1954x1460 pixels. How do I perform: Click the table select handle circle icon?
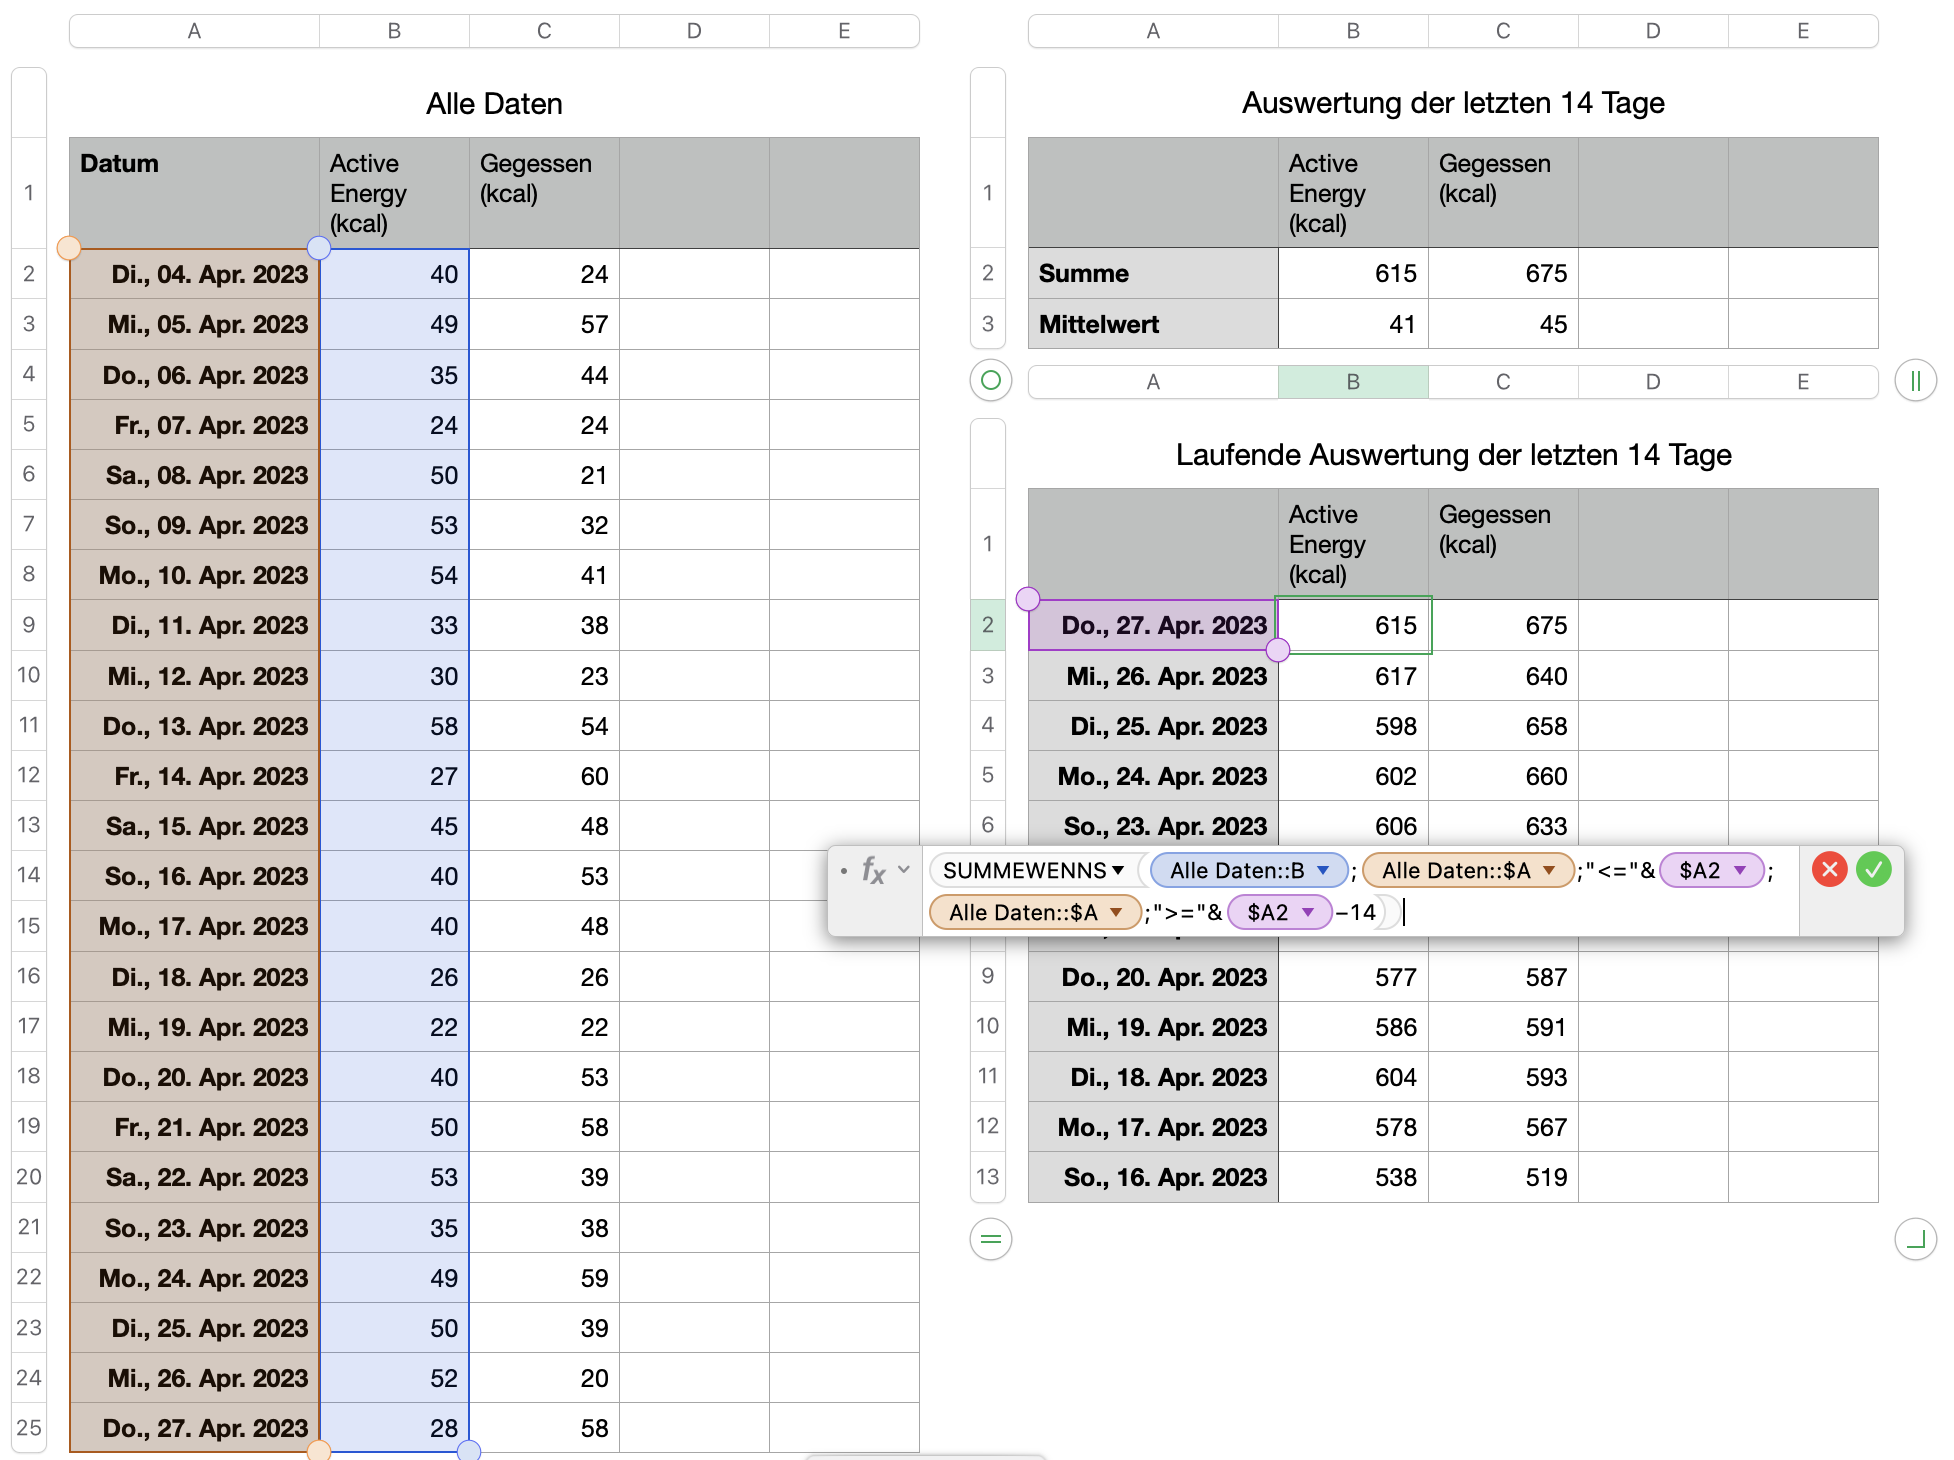point(990,381)
